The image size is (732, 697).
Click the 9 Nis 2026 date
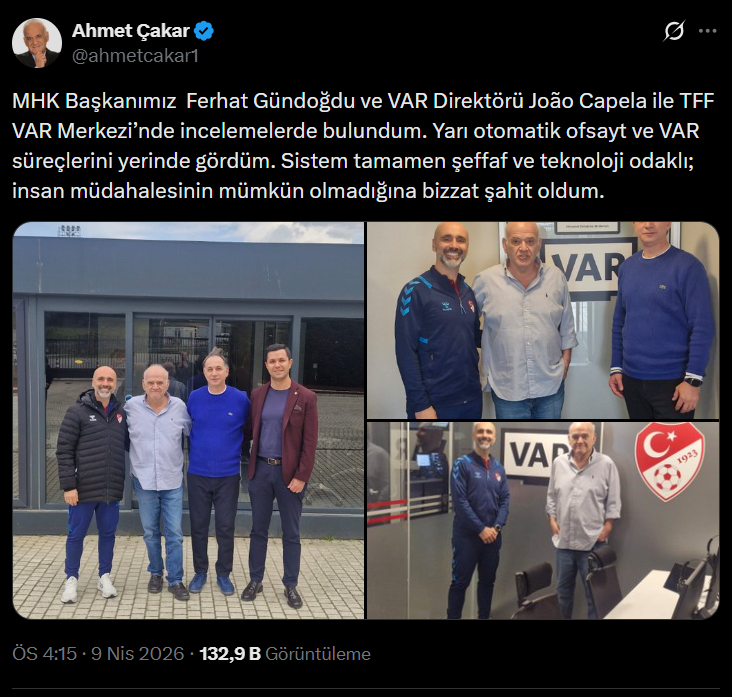(x=138, y=654)
